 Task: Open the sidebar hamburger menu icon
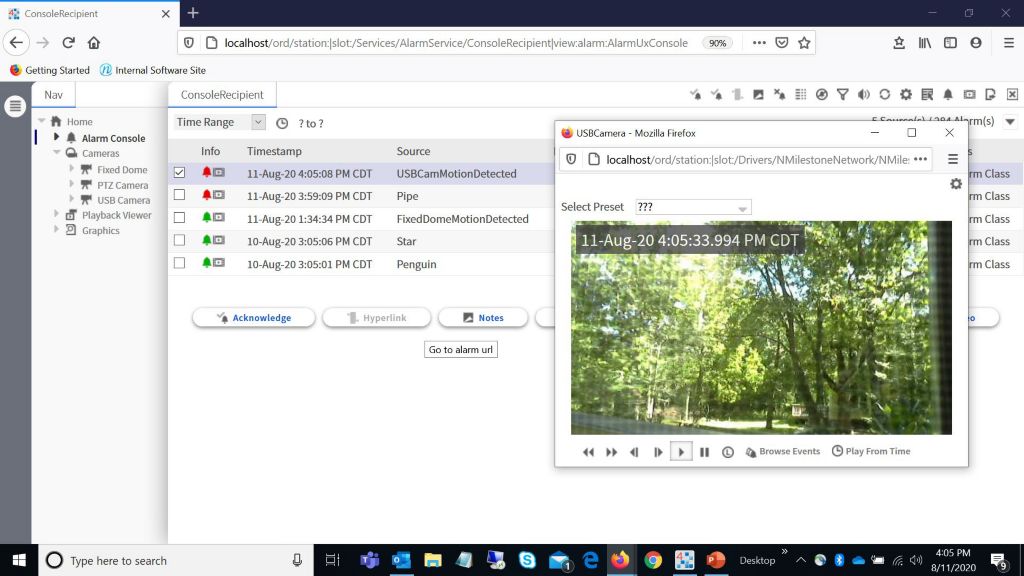click(16, 107)
